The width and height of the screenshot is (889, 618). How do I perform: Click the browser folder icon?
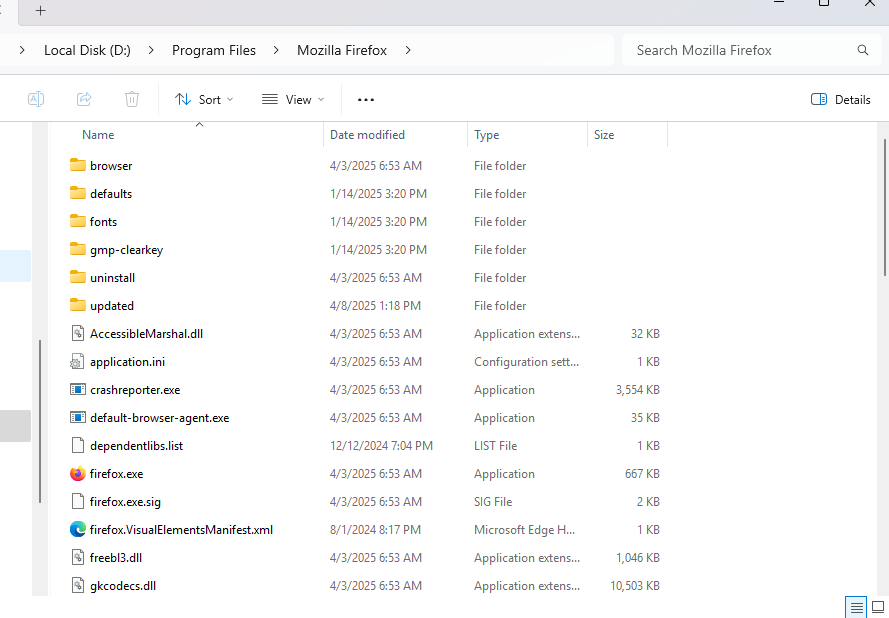pyautogui.click(x=78, y=165)
